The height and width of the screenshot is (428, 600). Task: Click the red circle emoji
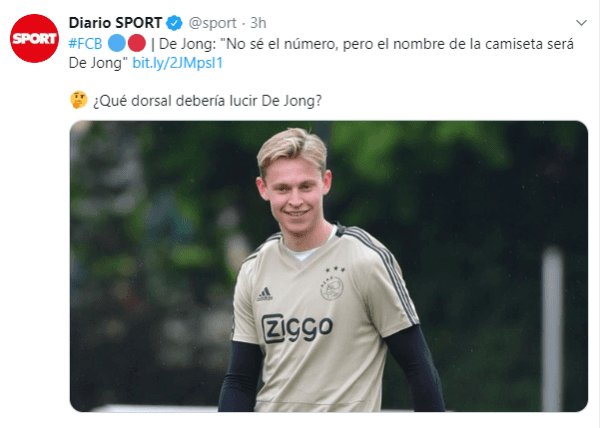point(137,43)
